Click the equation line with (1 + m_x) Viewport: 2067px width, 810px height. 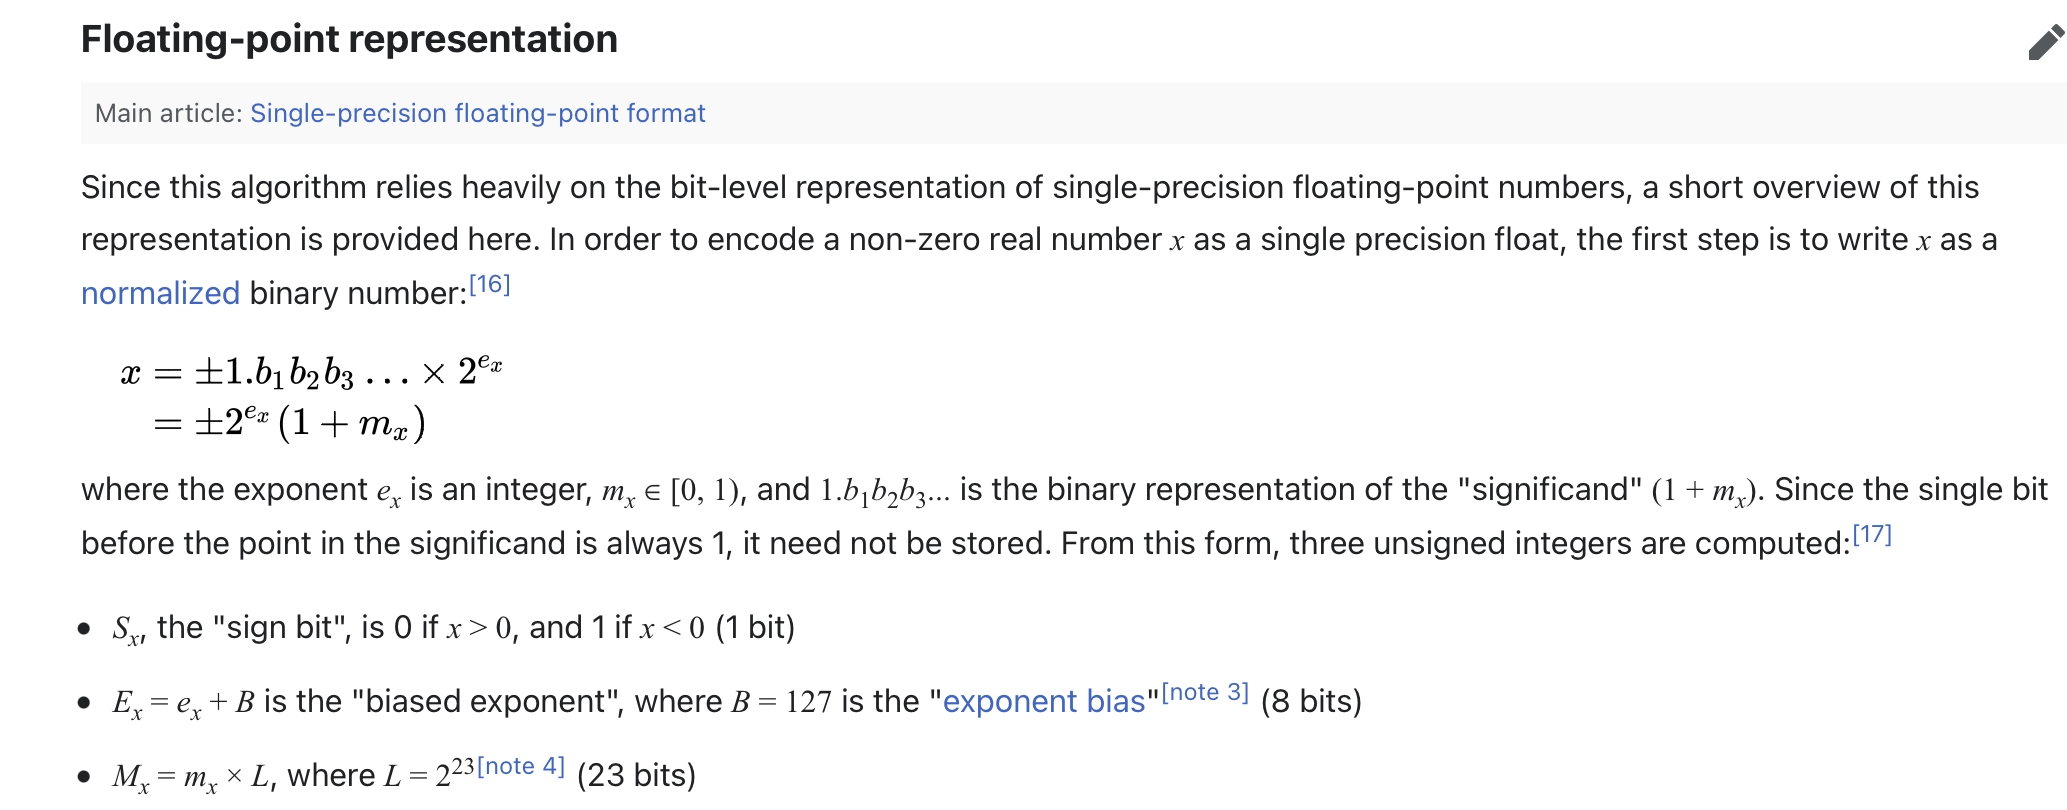tap(290, 423)
